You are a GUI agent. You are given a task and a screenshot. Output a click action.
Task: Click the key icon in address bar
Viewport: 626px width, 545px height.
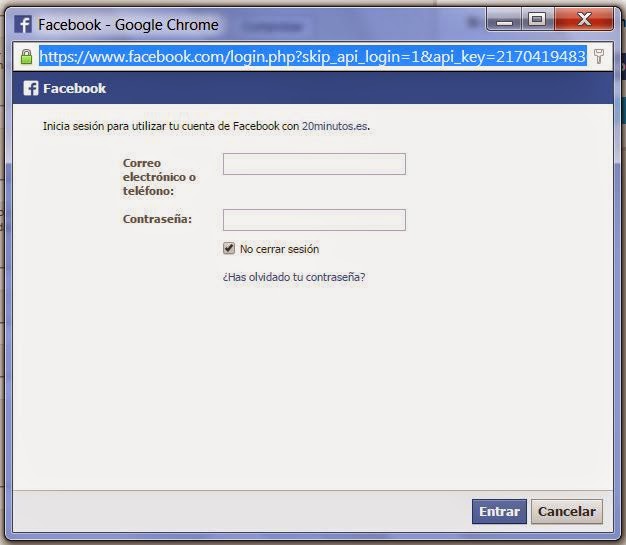pyautogui.click(x=598, y=56)
